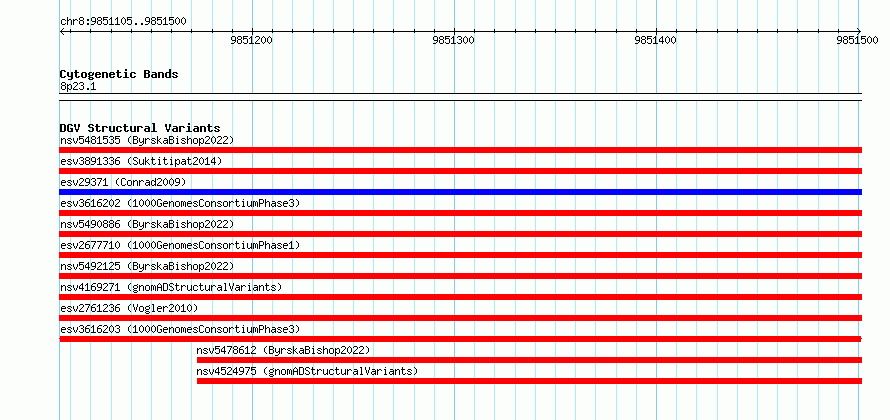Click the blue bar under esv29371
This screenshot has width=890, height=420.
[x=460, y=192]
